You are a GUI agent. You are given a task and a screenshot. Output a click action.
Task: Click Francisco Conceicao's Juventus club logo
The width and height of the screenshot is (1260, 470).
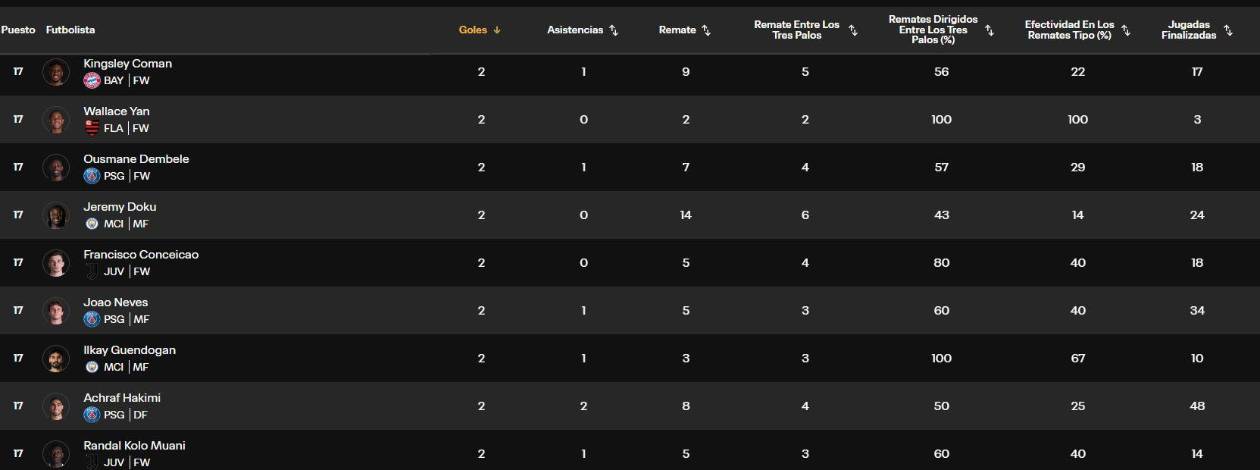pos(92,271)
